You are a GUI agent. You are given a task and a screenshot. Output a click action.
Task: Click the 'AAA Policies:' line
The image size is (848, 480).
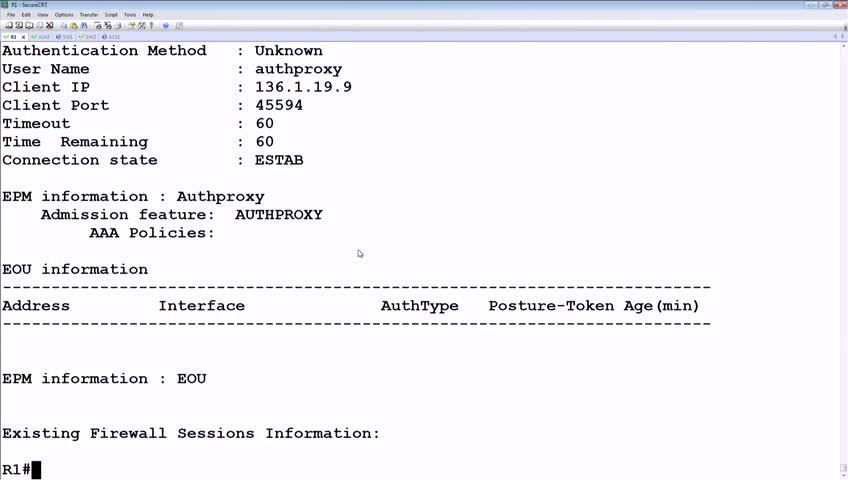[x=152, y=233]
